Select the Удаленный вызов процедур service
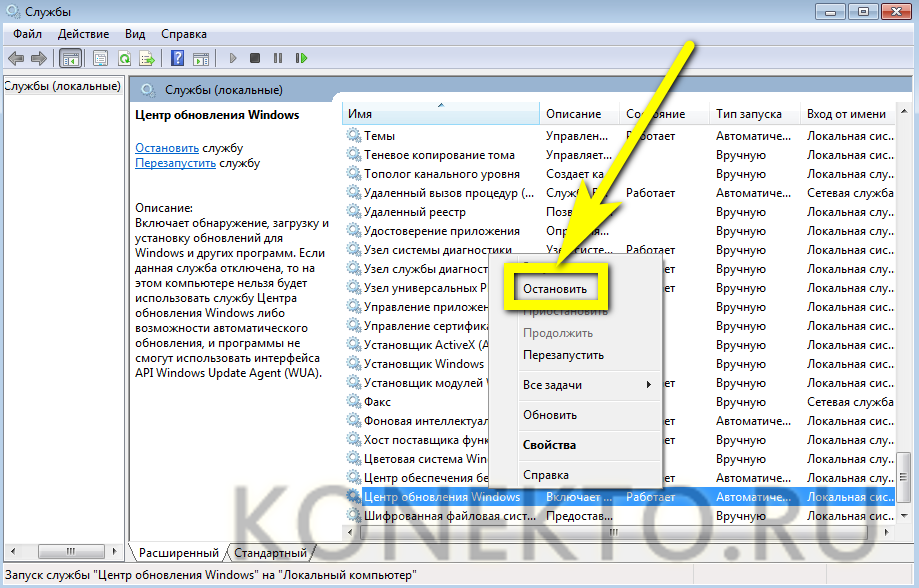Screen dimensions: 919x588 coord(448,193)
